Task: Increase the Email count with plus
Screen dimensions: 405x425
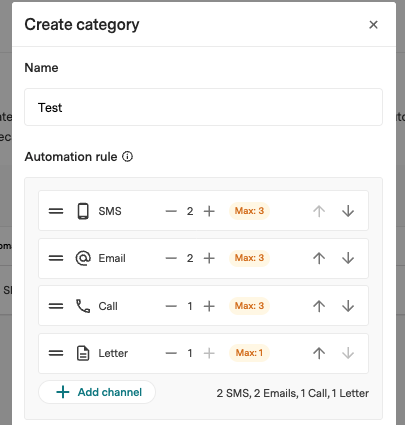Action: pos(209,258)
